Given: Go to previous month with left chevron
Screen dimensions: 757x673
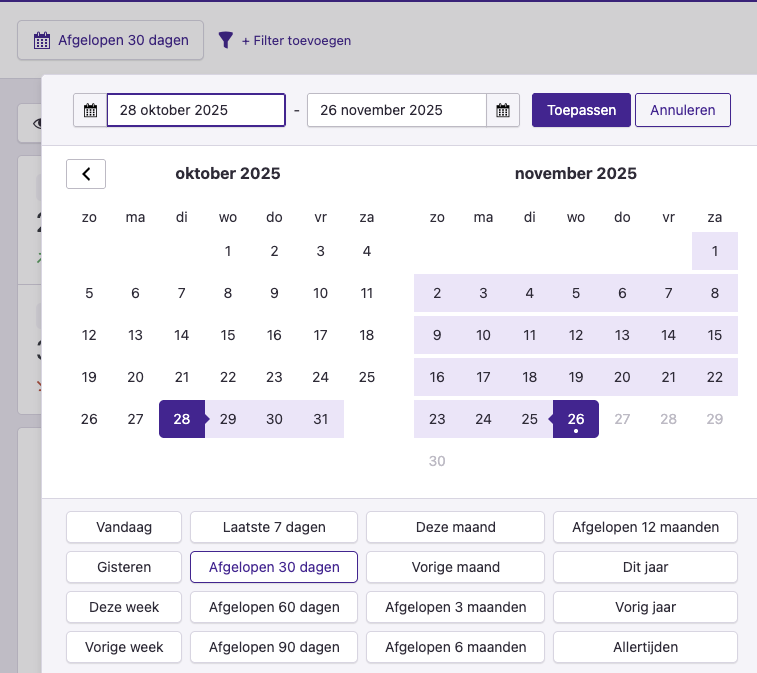Looking at the screenshot, I should click(x=86, y=174).
